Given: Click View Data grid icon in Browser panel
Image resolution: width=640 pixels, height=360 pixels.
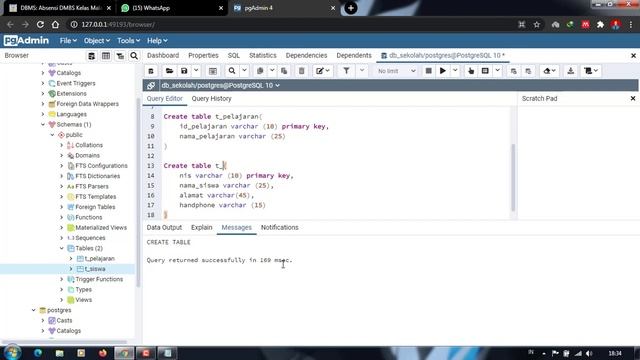Looking at the screenshot, I should (x=106, y=56).
